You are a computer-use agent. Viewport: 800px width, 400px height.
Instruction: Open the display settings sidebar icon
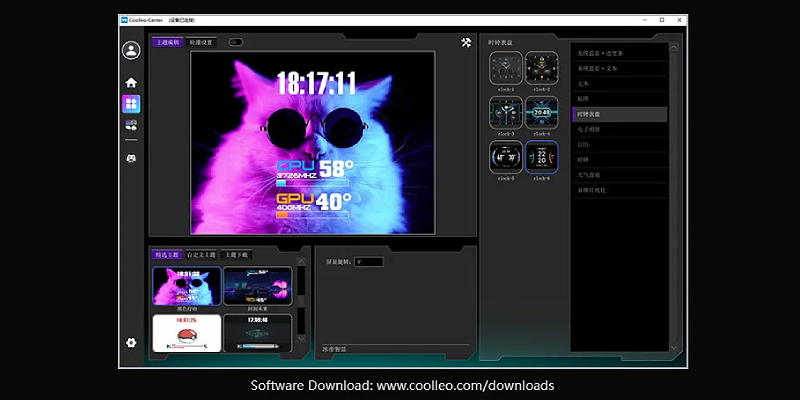point(131,126)
